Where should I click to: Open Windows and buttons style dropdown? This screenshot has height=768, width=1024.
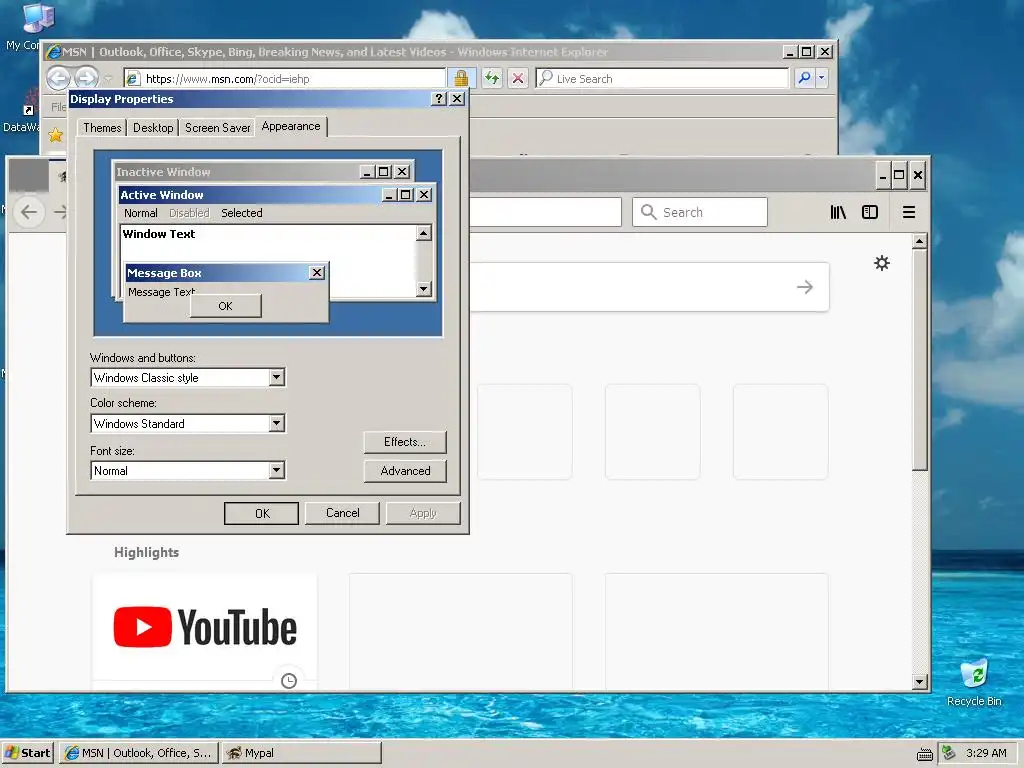click(x=276, y=377)
